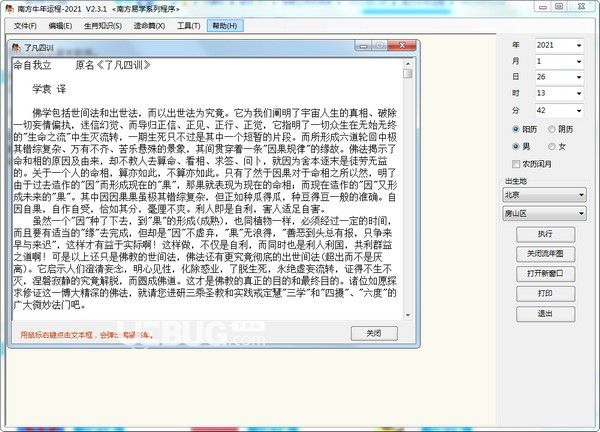Screen dimensions: 600x432
Task: Click the text box scrollbar thumb
Action: 408,73
